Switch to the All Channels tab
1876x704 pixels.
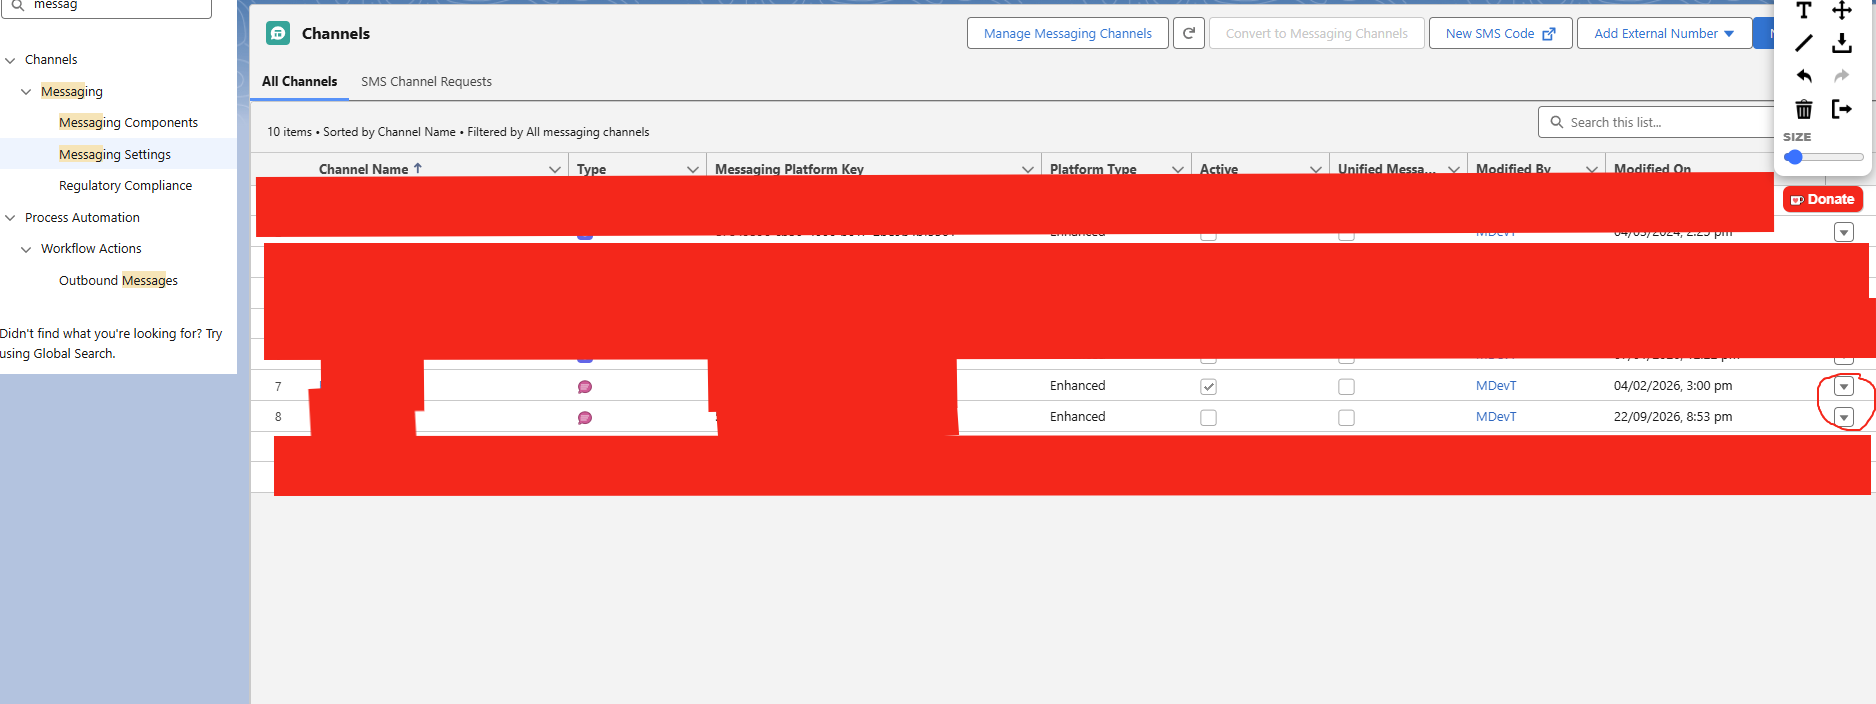coord(299,81)
